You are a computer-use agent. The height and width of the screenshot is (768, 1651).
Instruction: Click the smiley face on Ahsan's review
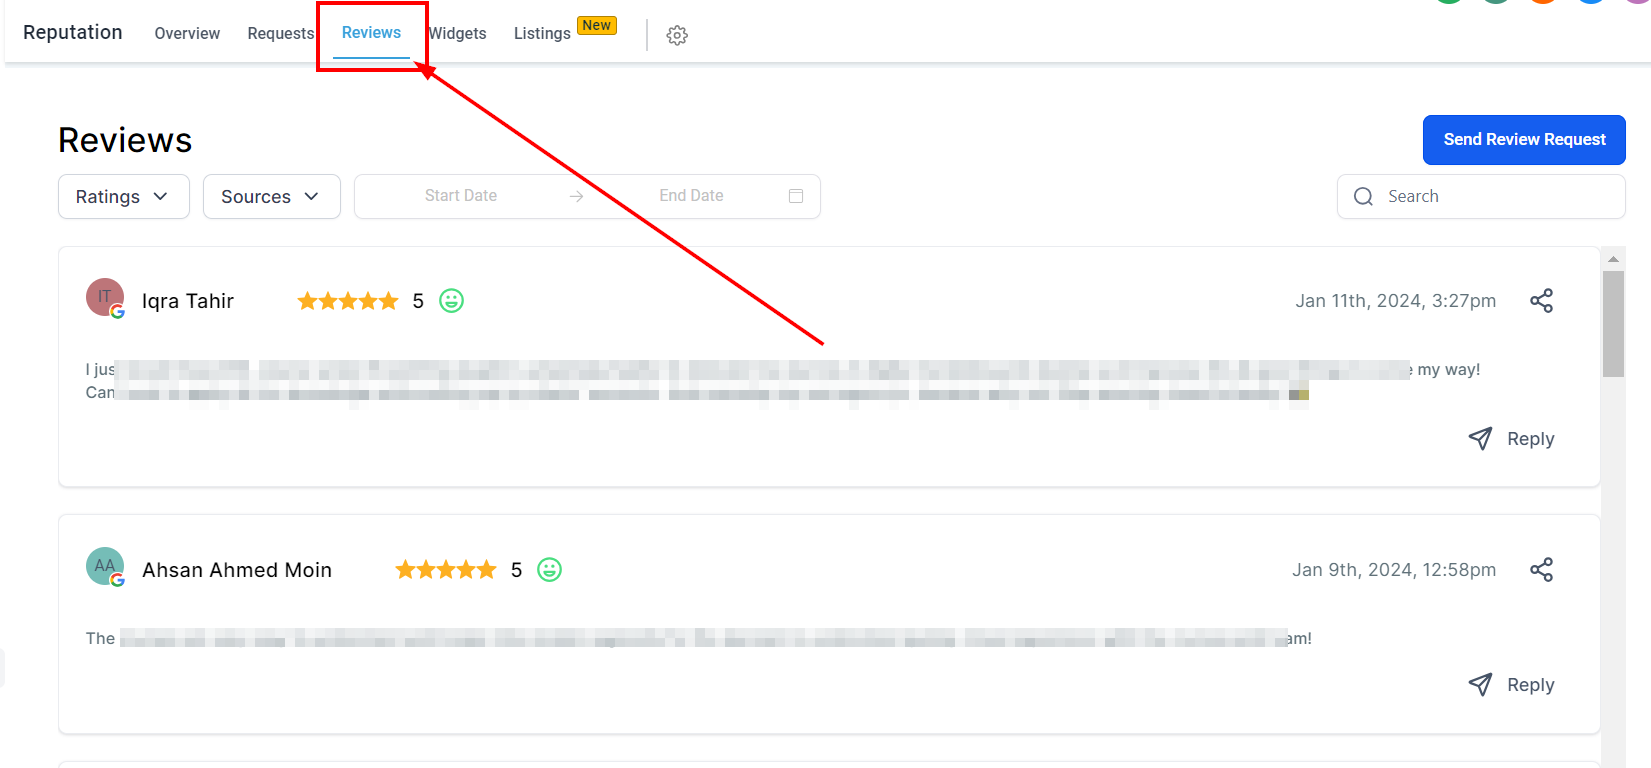(x=550, y=570)
